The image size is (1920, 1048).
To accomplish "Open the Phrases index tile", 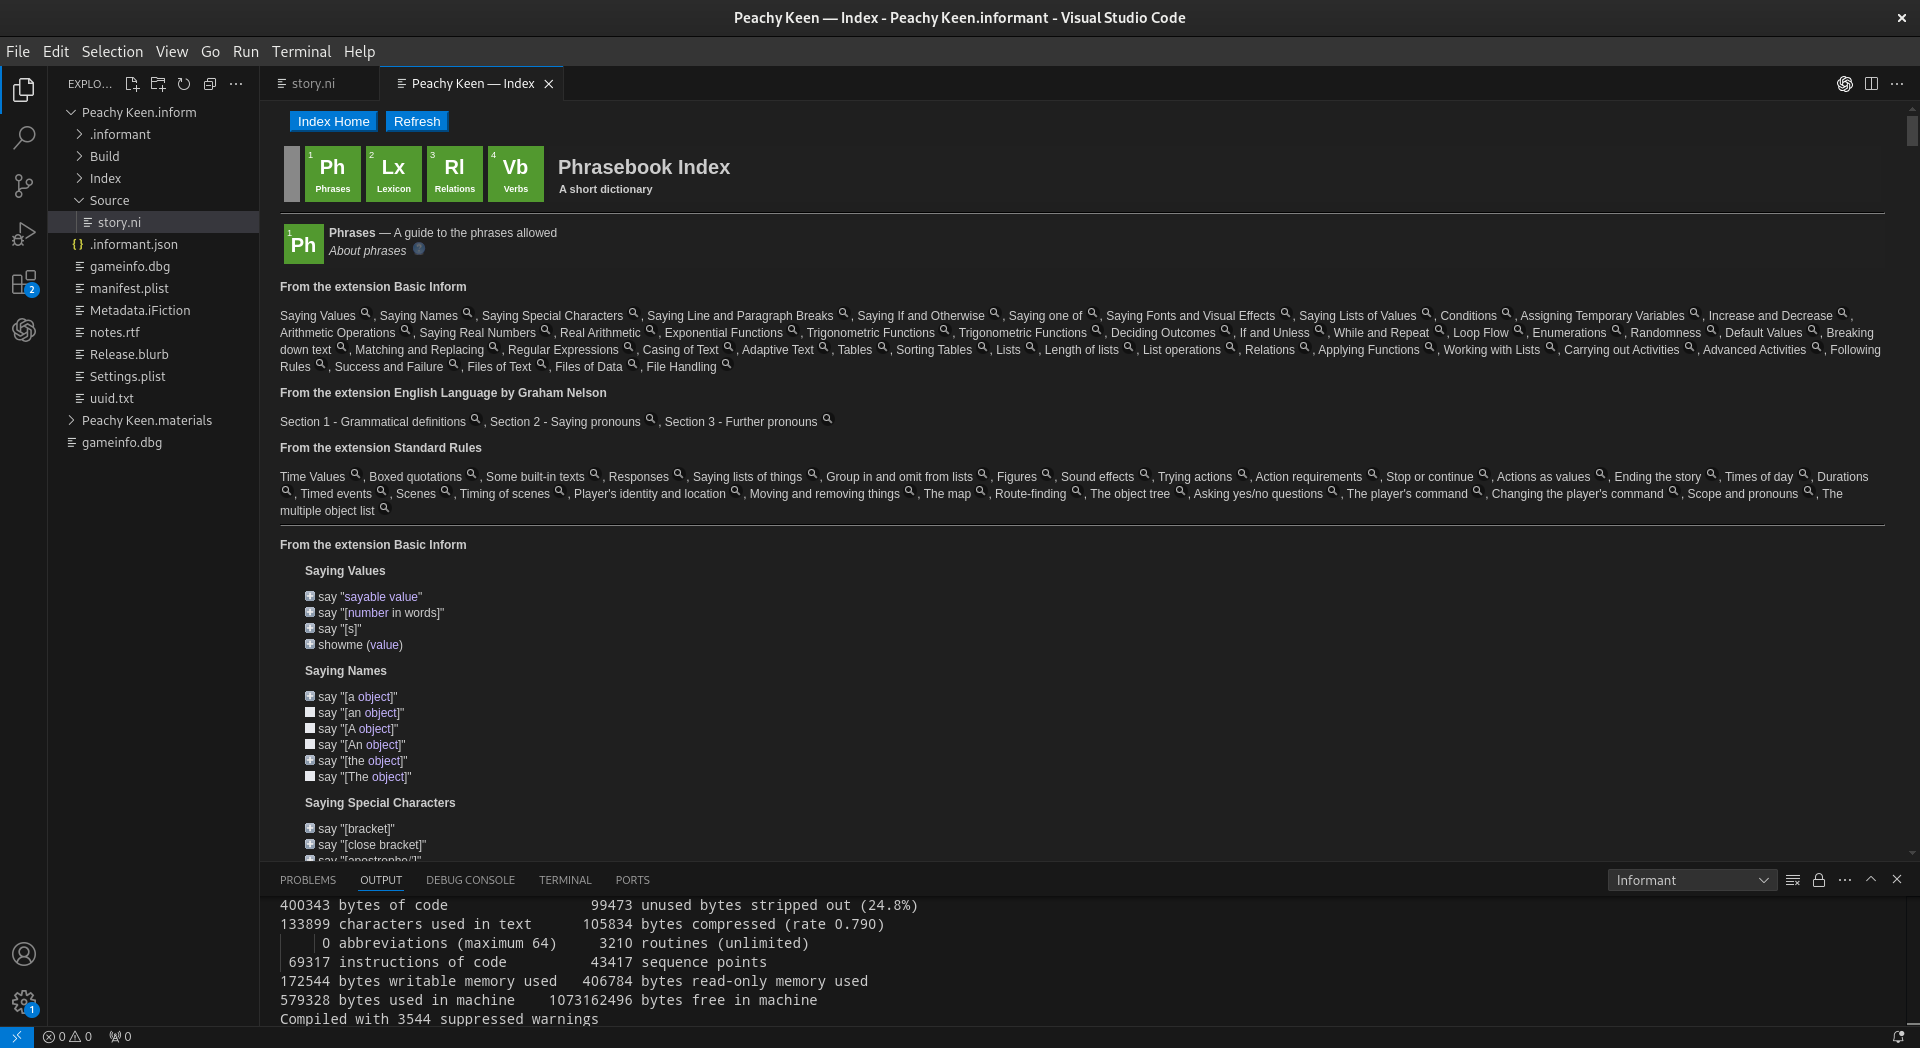I will (333, 174).
